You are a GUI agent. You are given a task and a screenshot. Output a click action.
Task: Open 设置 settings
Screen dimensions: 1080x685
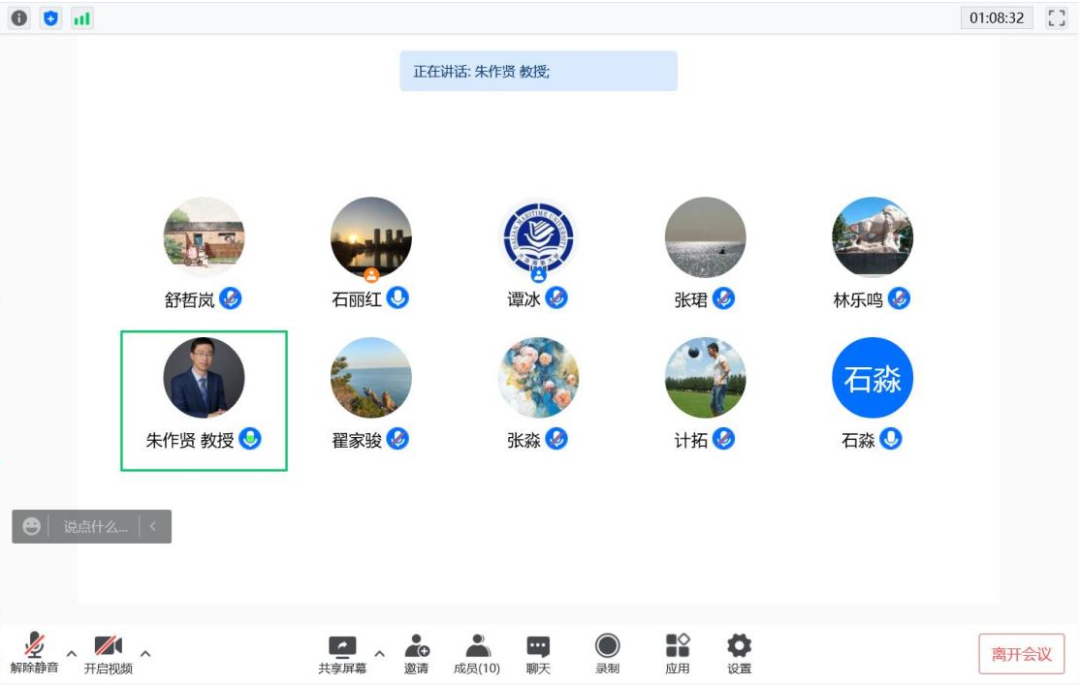tap(739, 653)
